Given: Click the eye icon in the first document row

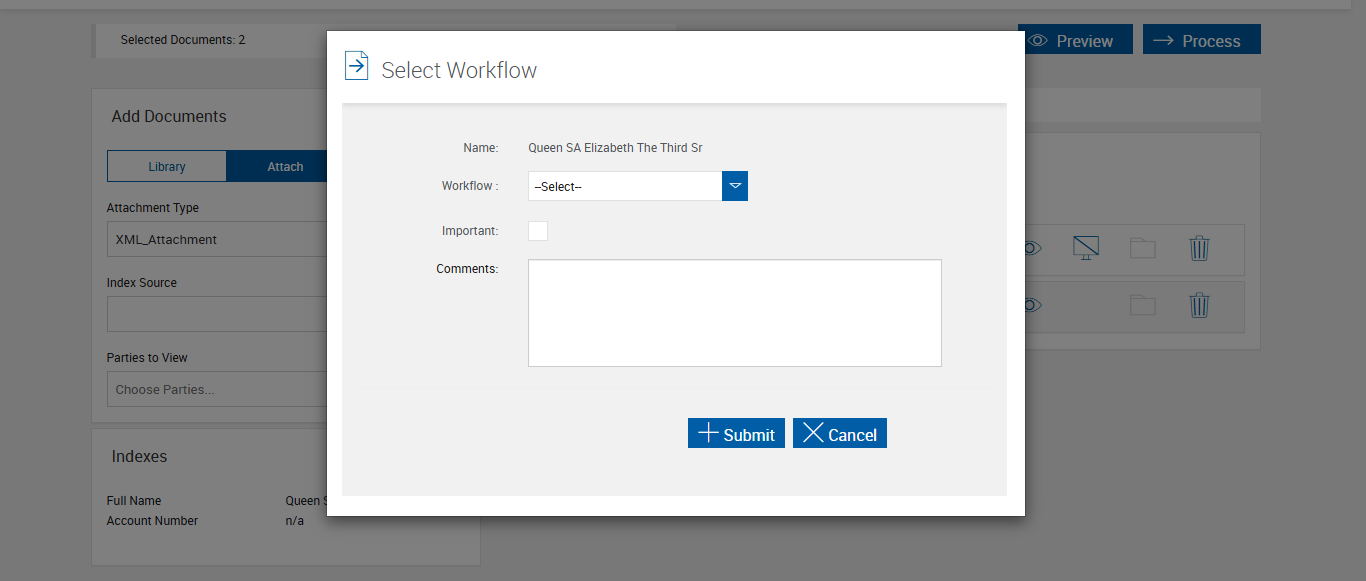Looking at the screenshot, I should (1033, 248).
